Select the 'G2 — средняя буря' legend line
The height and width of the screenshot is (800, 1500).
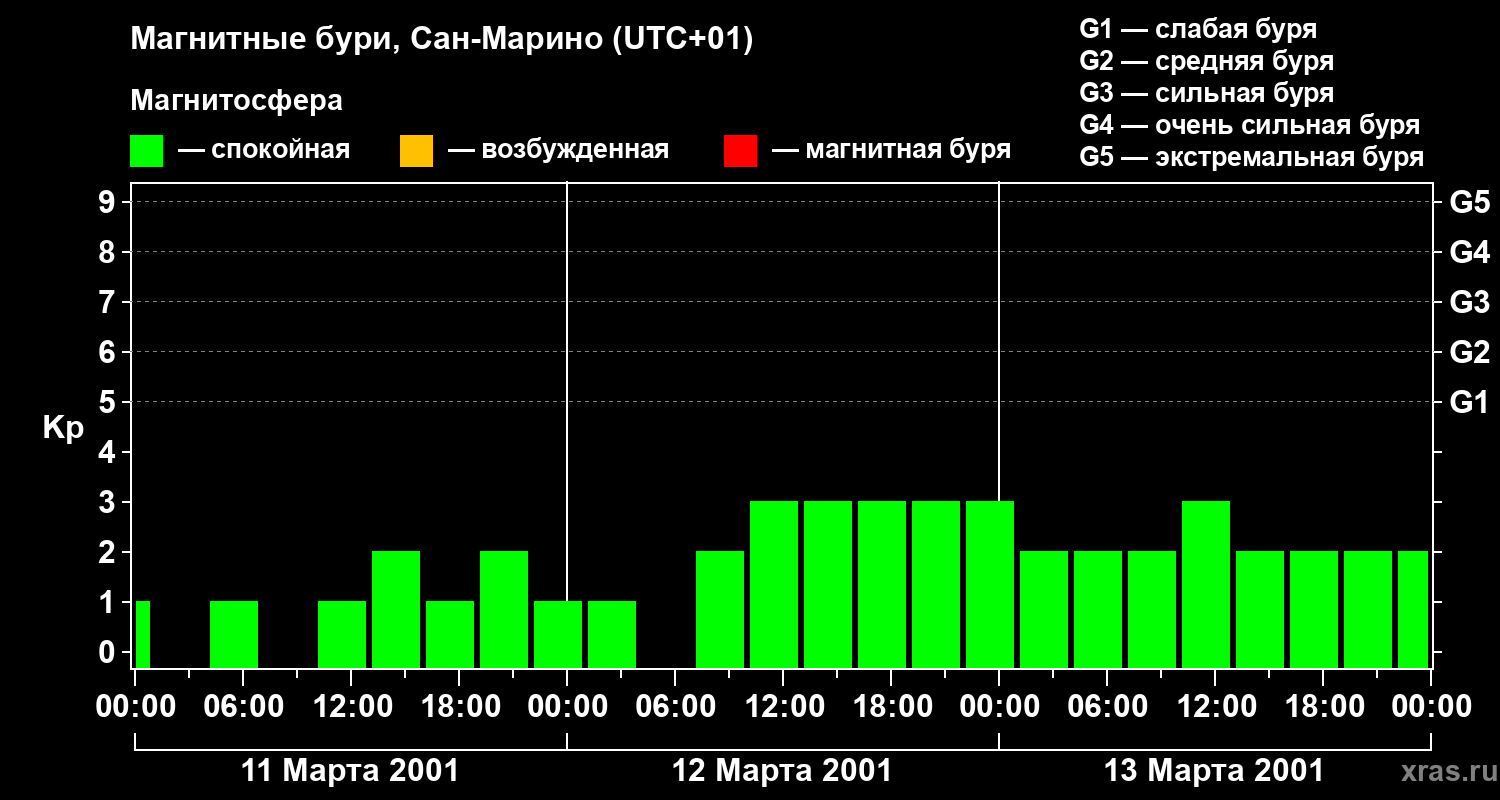[1207, 61]
